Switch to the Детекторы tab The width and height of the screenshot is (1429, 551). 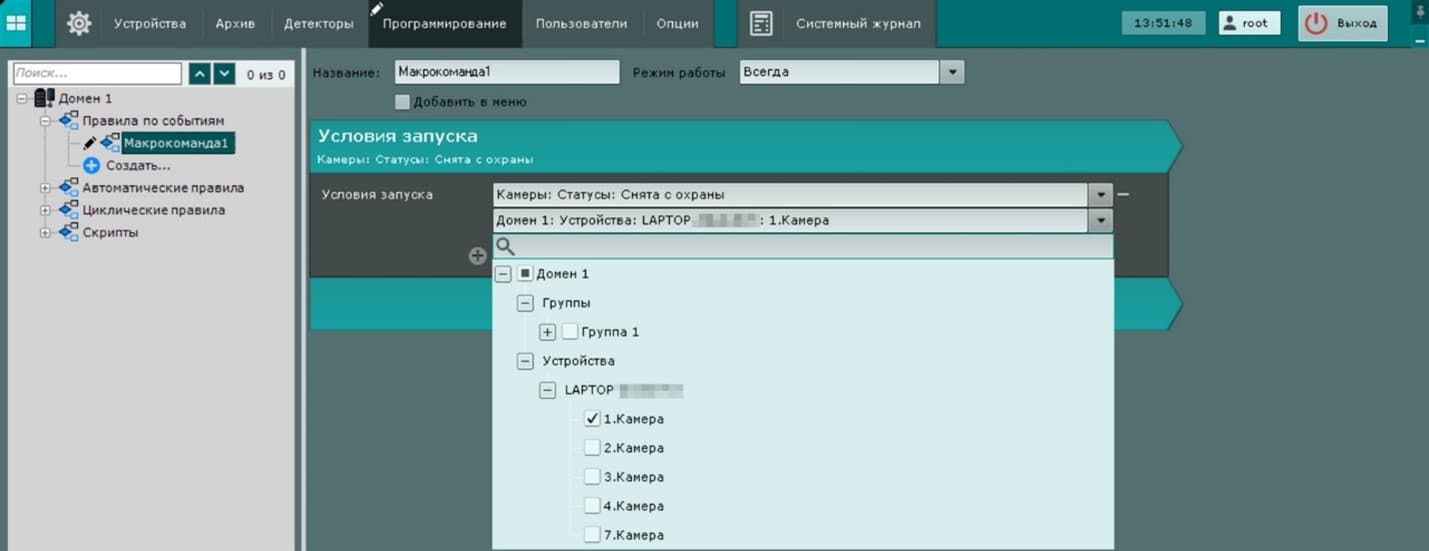(319, 23)
